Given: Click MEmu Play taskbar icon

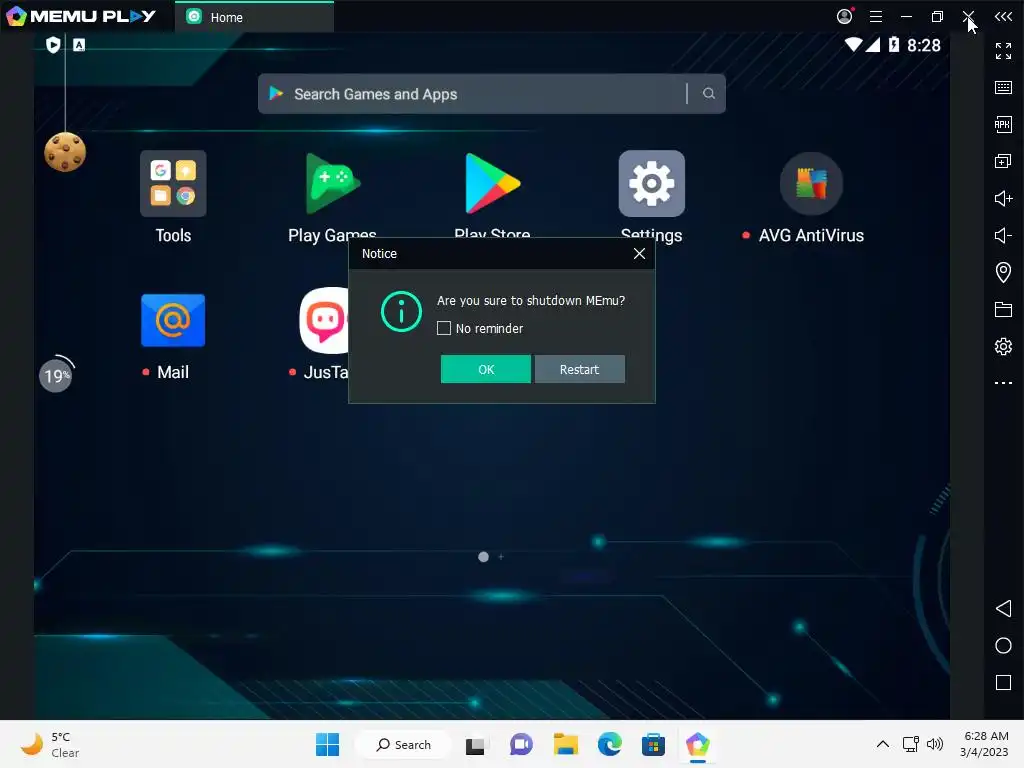Looking at the screenshot, I should click(697, 744).
